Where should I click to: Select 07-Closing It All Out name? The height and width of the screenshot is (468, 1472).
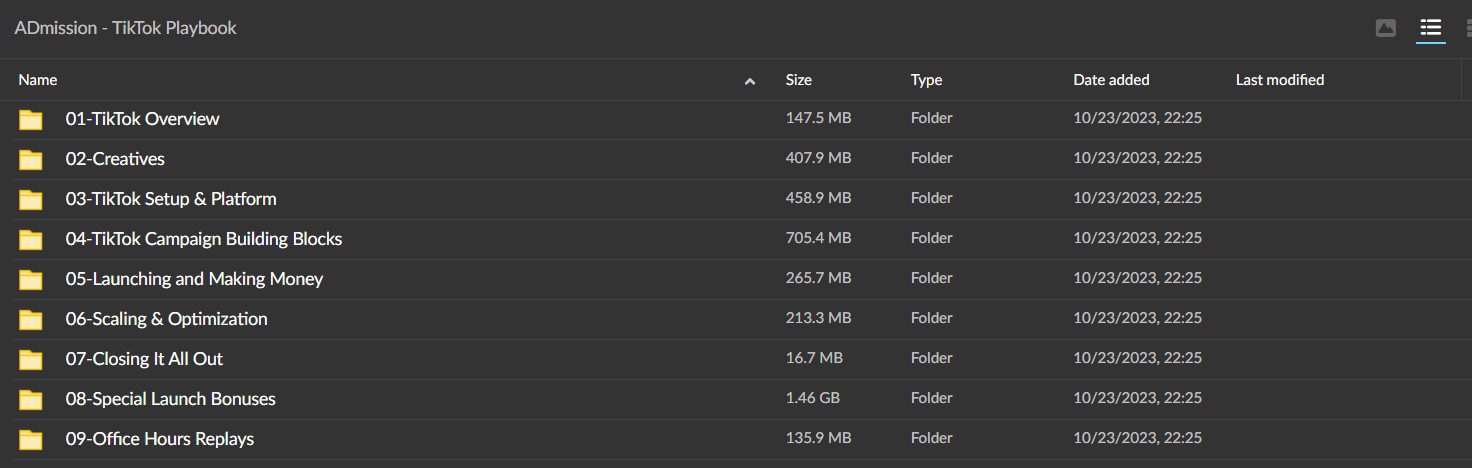(x=144, y=359)
